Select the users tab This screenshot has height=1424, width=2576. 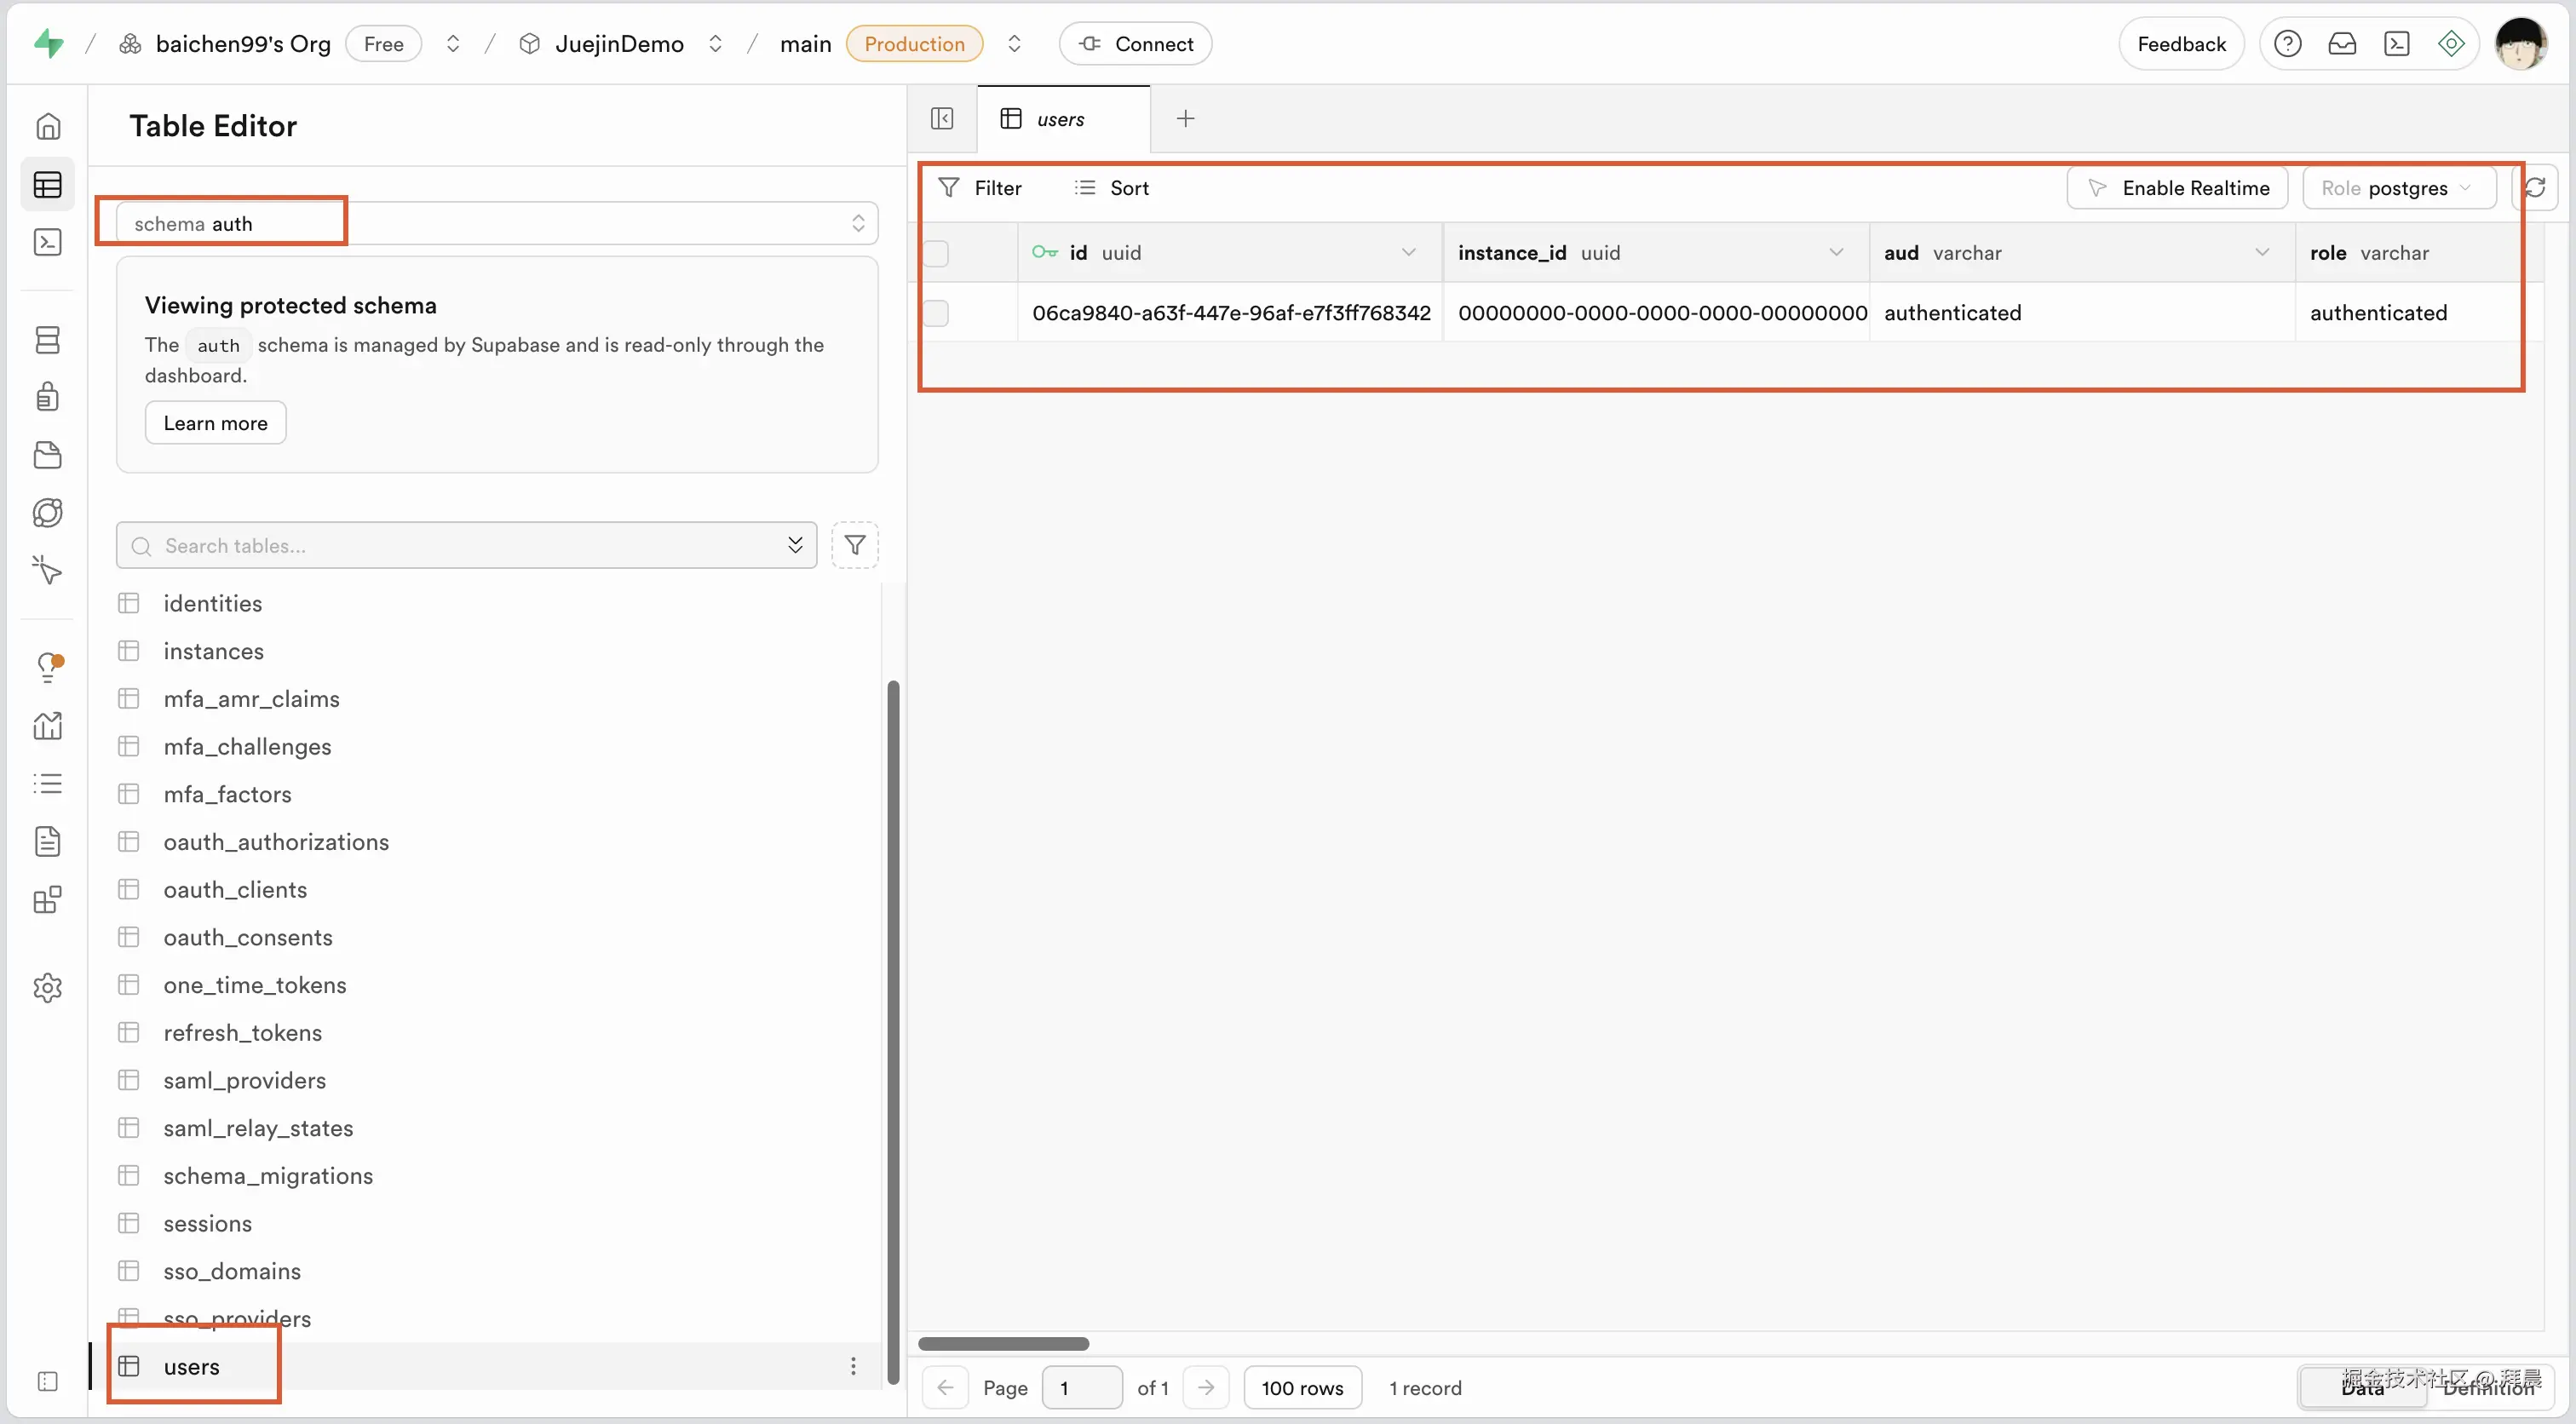click(1060, 119)
